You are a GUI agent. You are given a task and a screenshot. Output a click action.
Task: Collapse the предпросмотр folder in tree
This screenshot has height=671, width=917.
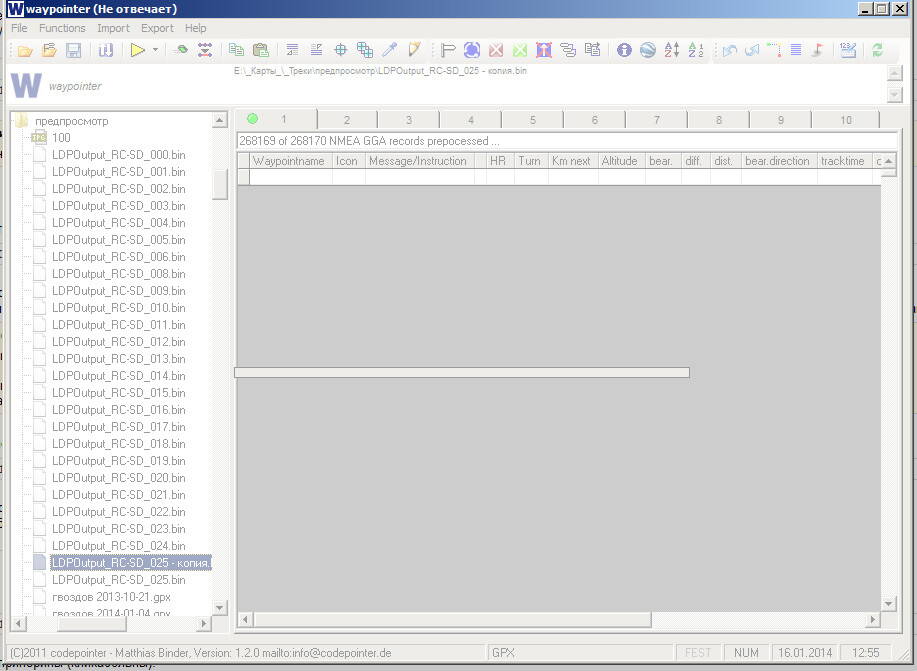tap(20, 121)
